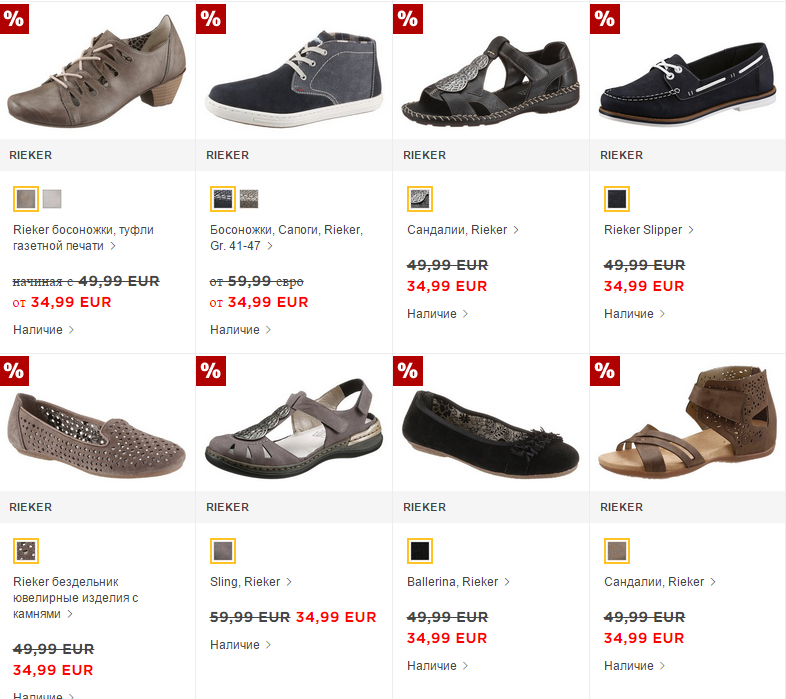The height and width of the screenshot is (699, 786).
Task: Click the percent badge on the perforated taupe loafer
Action: [13, 370]
